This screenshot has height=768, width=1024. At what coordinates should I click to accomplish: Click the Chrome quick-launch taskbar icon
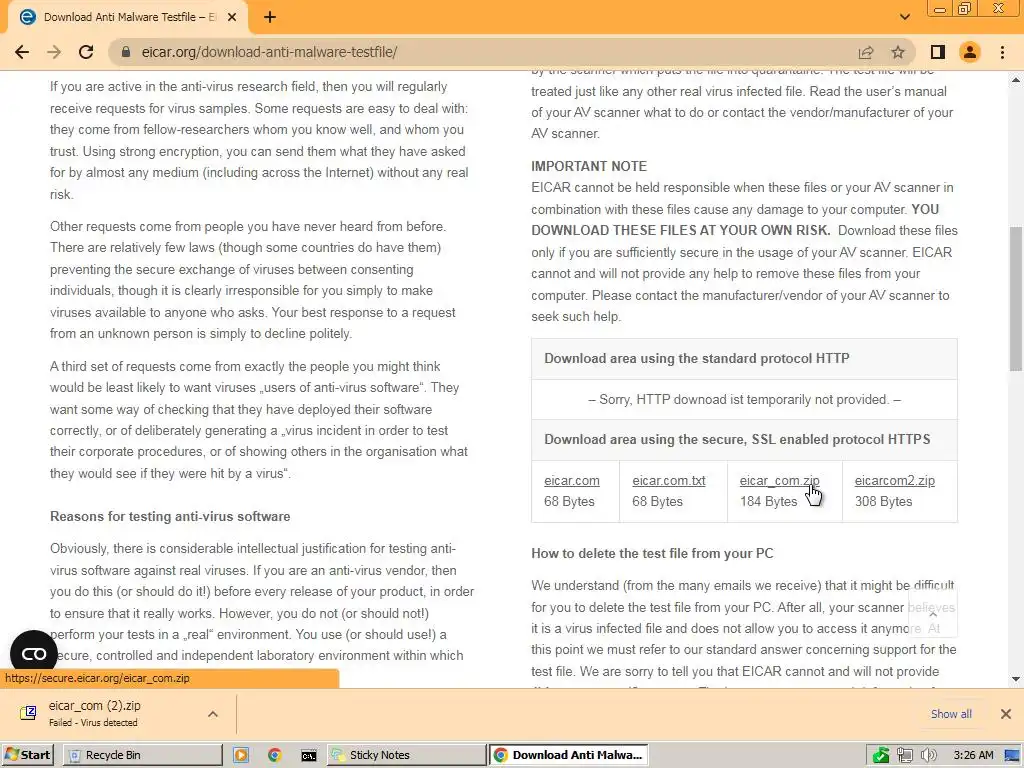274,756
